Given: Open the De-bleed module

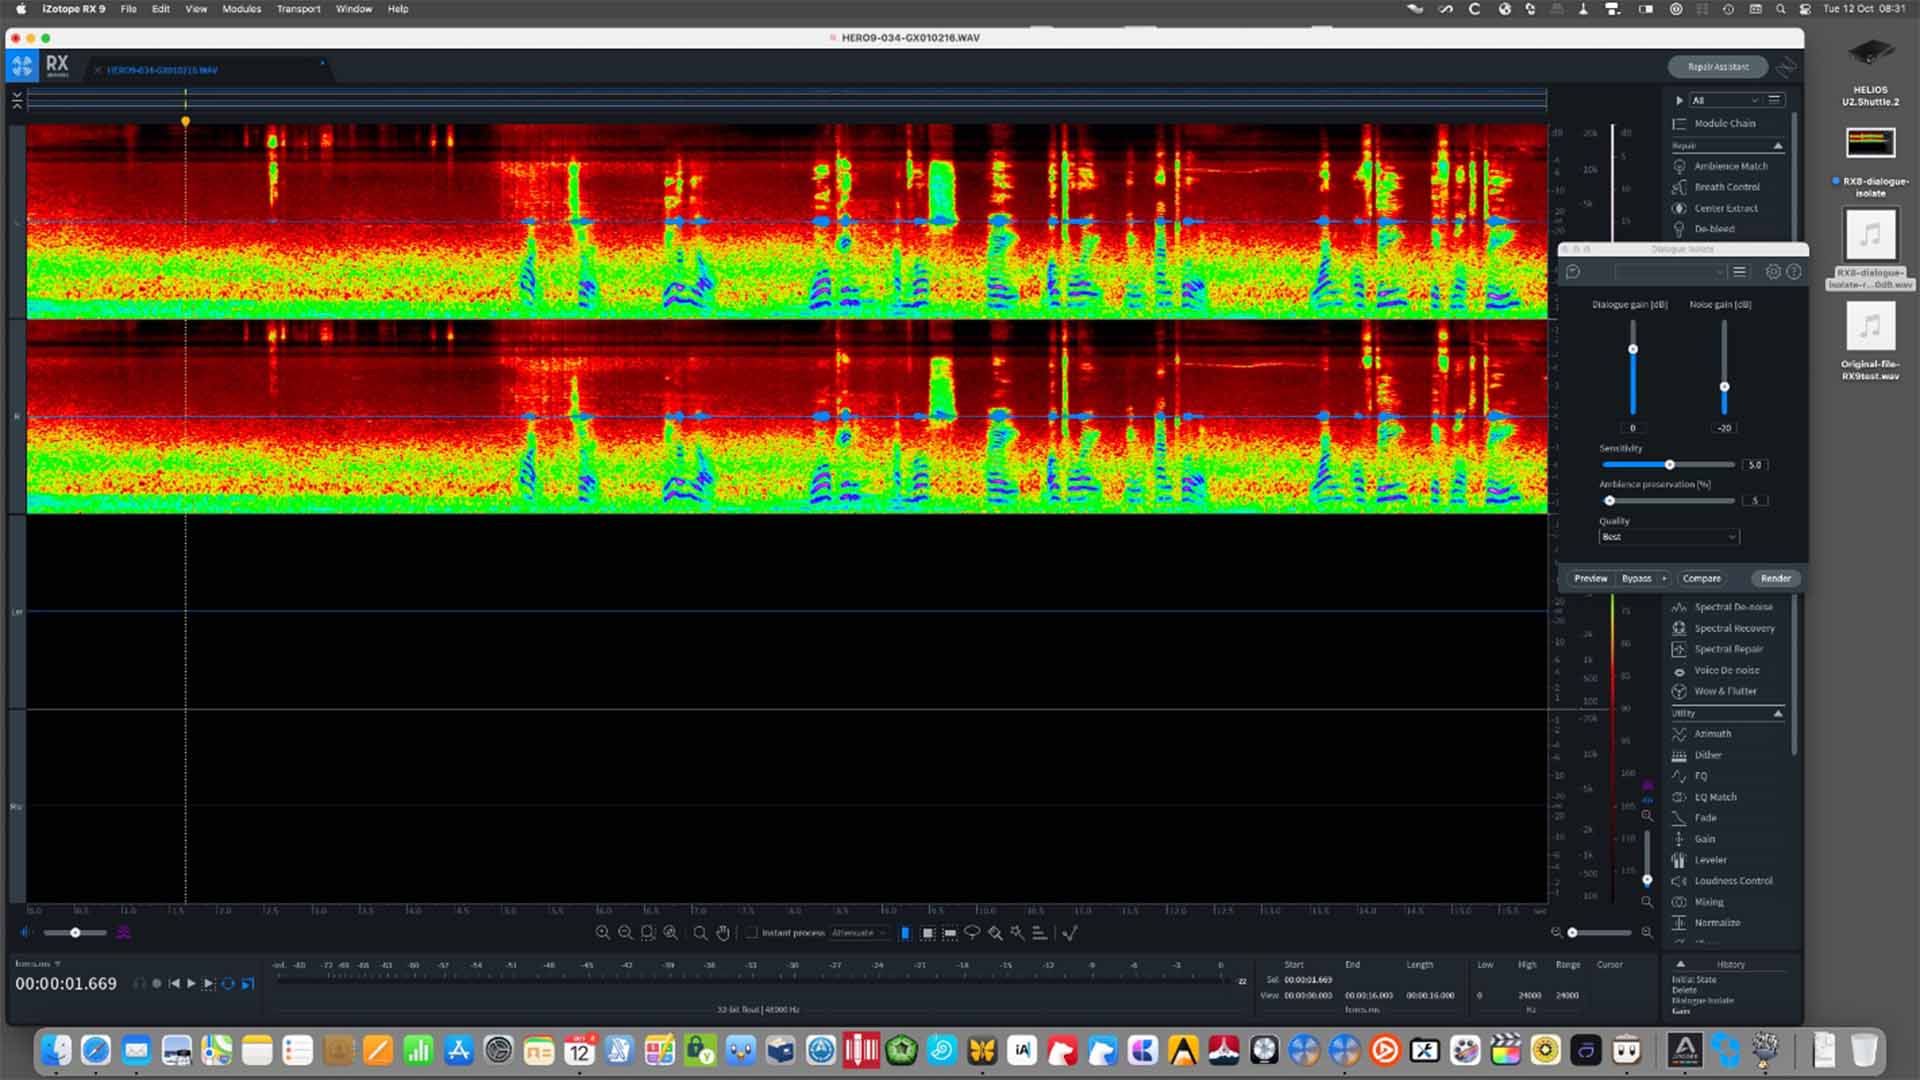Looking at the screenshot, I should click(1716, 229).
